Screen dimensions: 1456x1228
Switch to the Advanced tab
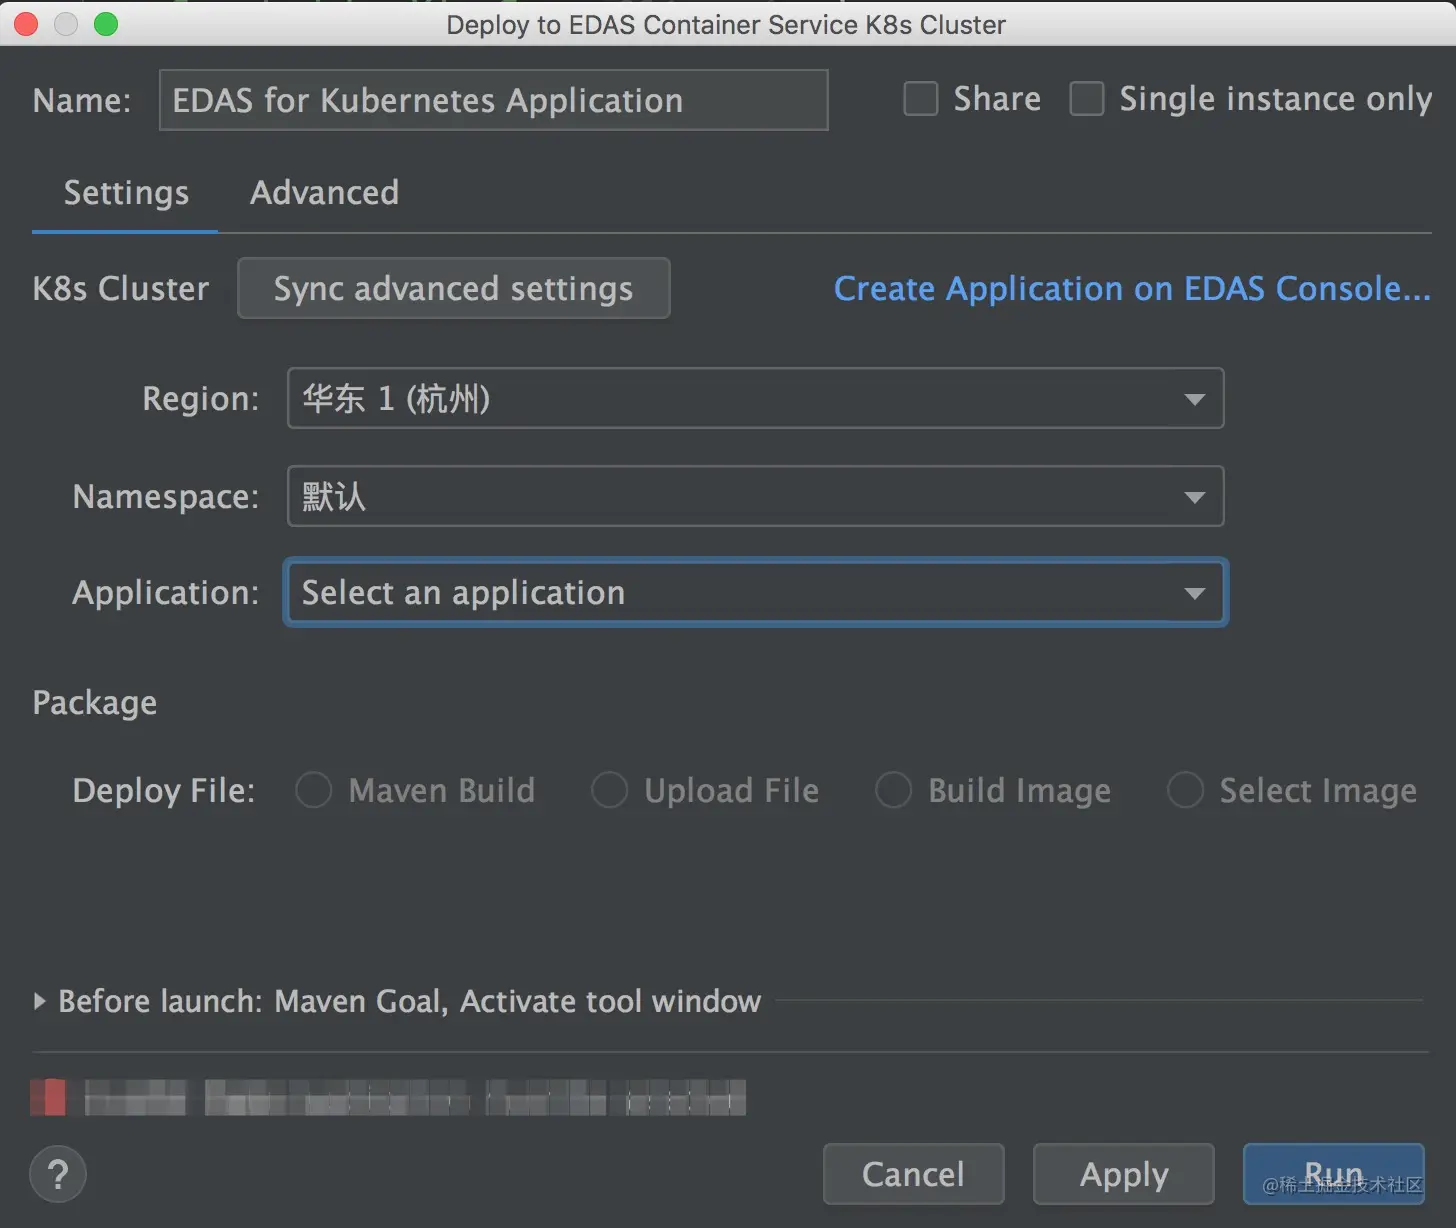(324, 192)
